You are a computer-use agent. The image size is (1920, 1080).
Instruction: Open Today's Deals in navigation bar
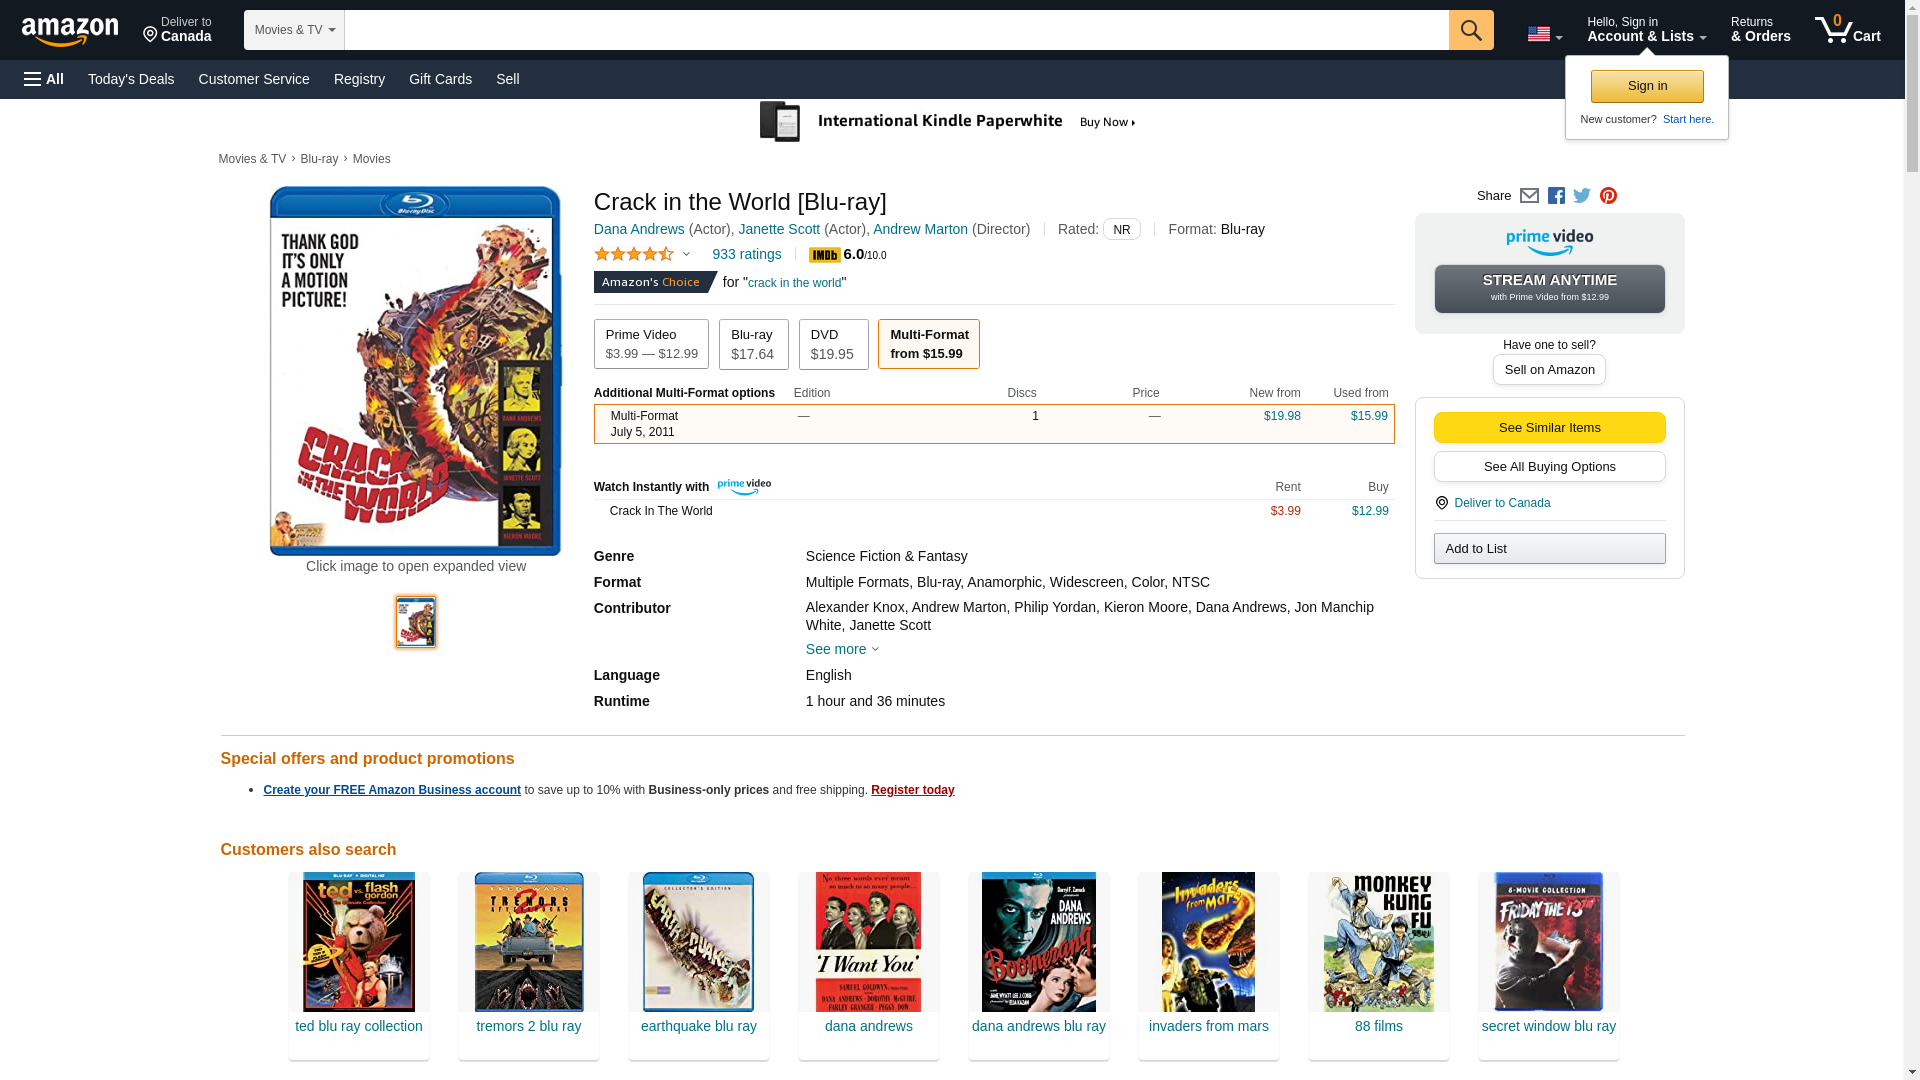[131, 79]
